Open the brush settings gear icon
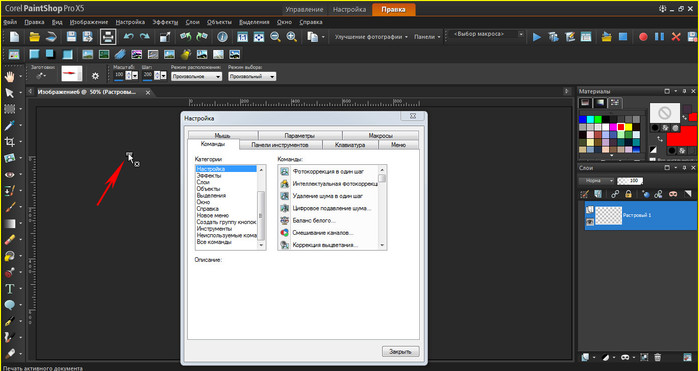Screen dimensions: 699x371 [95, 76]
